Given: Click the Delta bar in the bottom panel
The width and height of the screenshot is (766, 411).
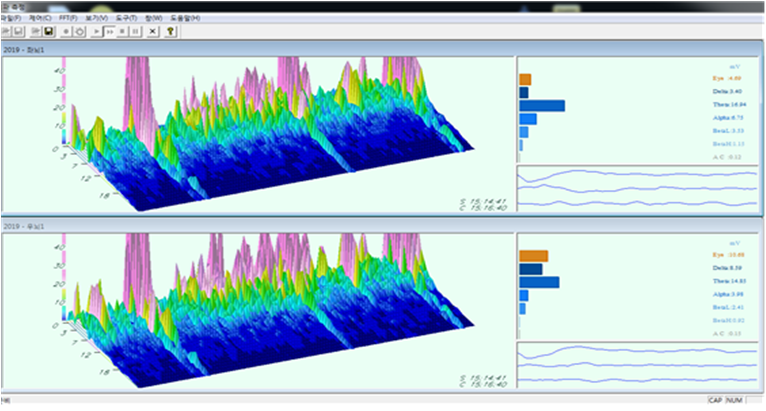Looking at the screenshot, I should (x=530, y=269).
